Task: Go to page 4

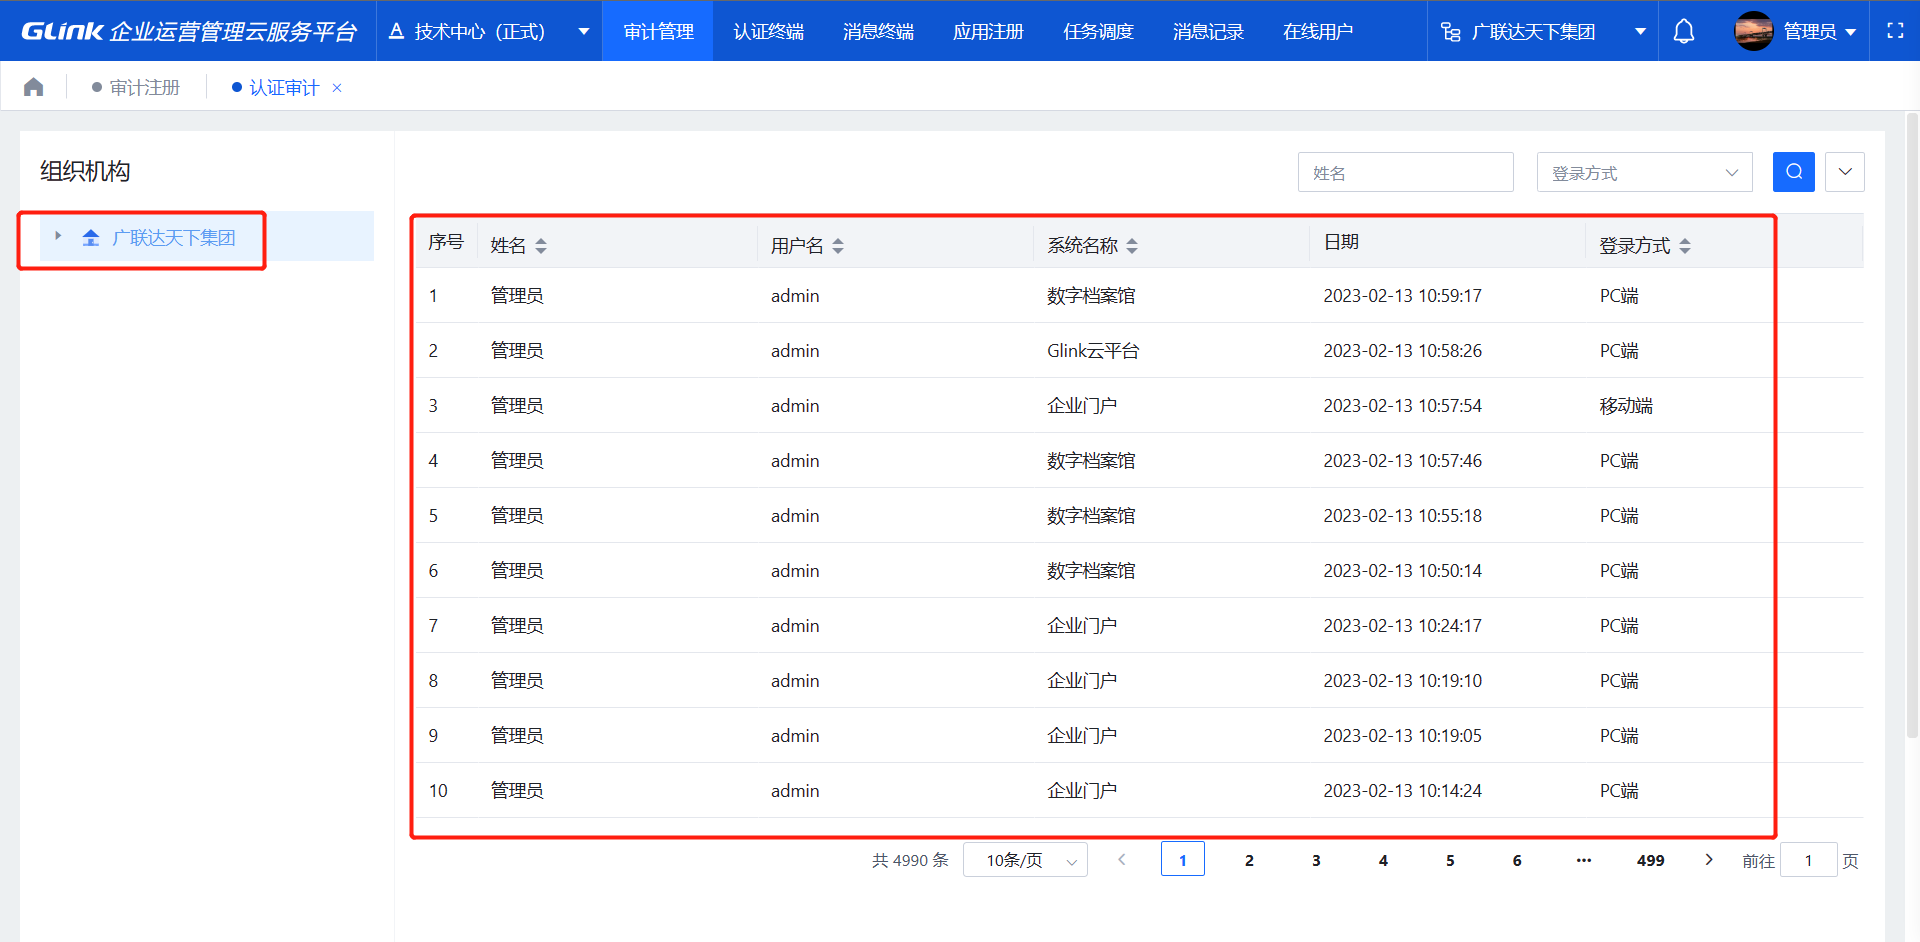Action: pyautogui.click(x=1383, y=860)
